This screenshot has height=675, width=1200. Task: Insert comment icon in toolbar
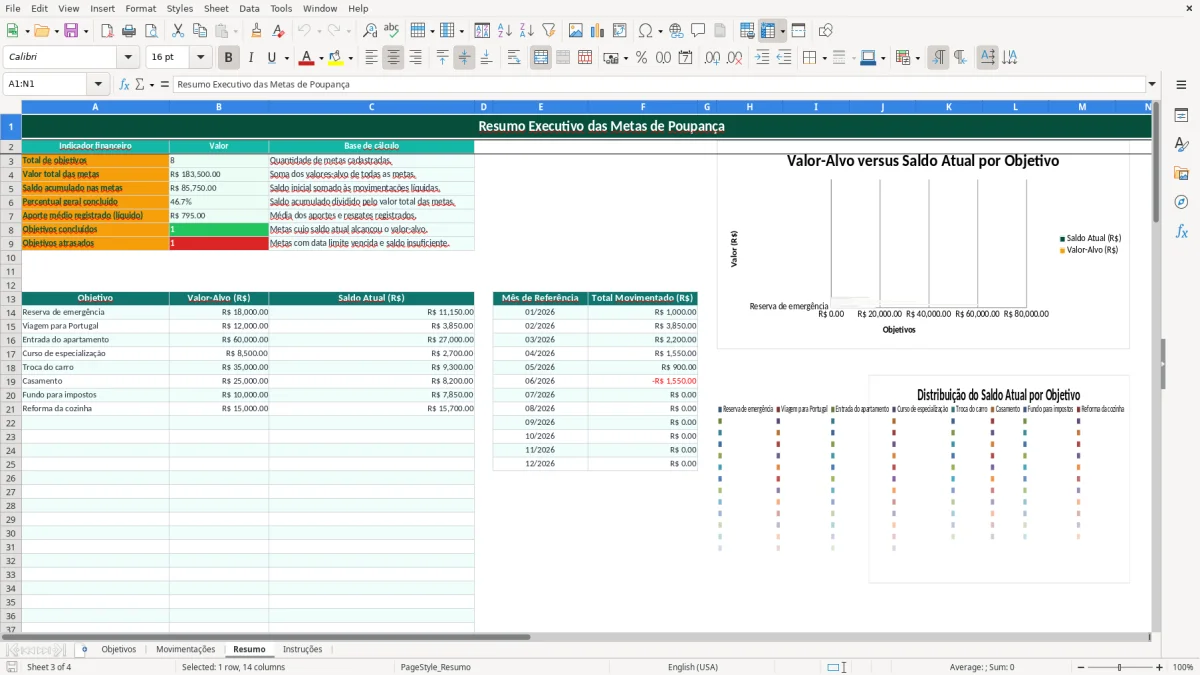tap(698, 31)
